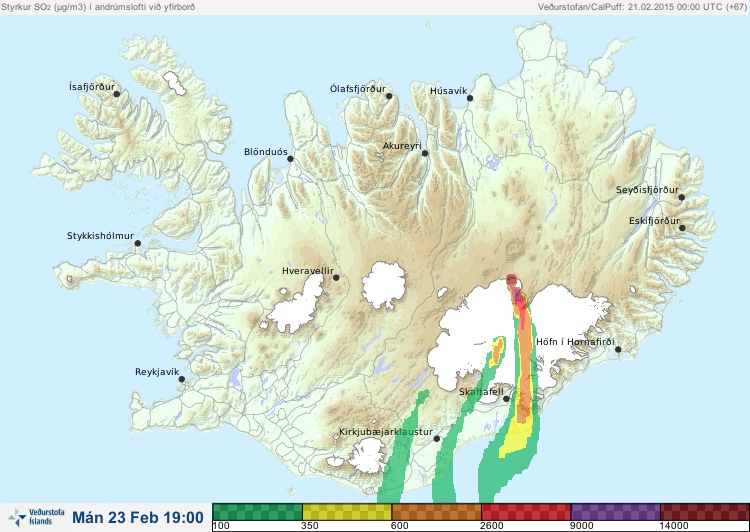The height and width of the screenshot is (532, 750).
Task: Click the dark red 14000 legend swatch
Action: pos(705,512)
